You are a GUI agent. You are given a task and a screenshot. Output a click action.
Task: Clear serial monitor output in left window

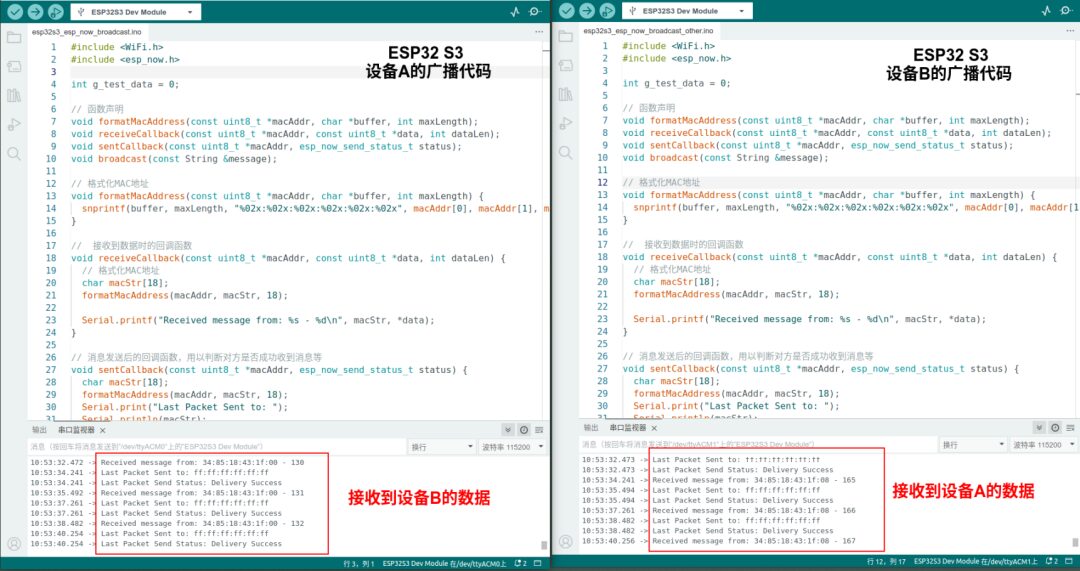click(540, 430)
